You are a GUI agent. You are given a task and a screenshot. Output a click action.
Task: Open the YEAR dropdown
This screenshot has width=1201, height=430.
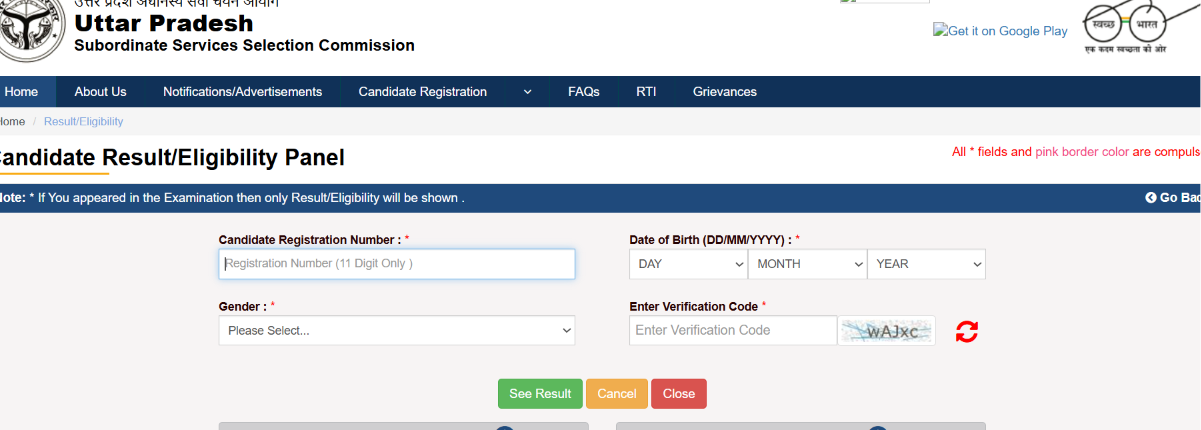(x=926, y=264)
